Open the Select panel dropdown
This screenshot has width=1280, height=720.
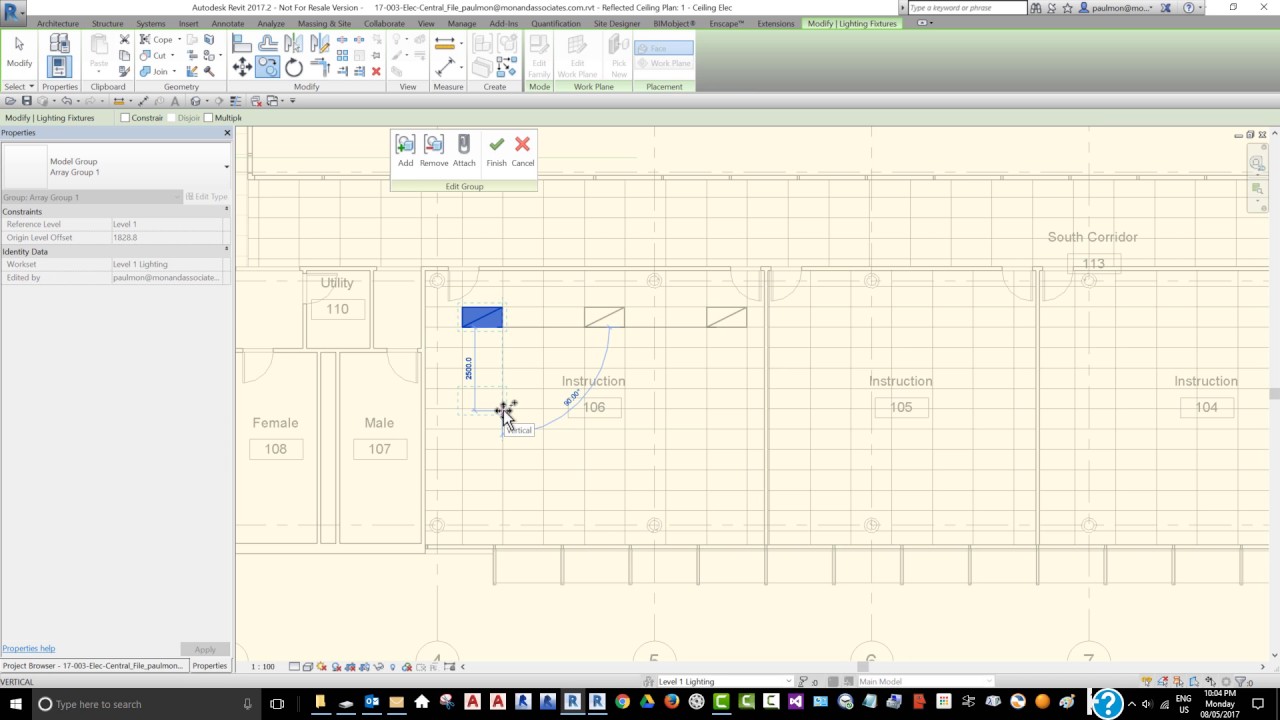point(19,87)
